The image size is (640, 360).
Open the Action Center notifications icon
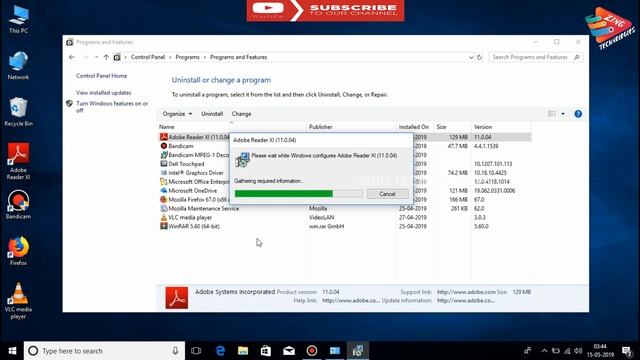coord(627,351)
